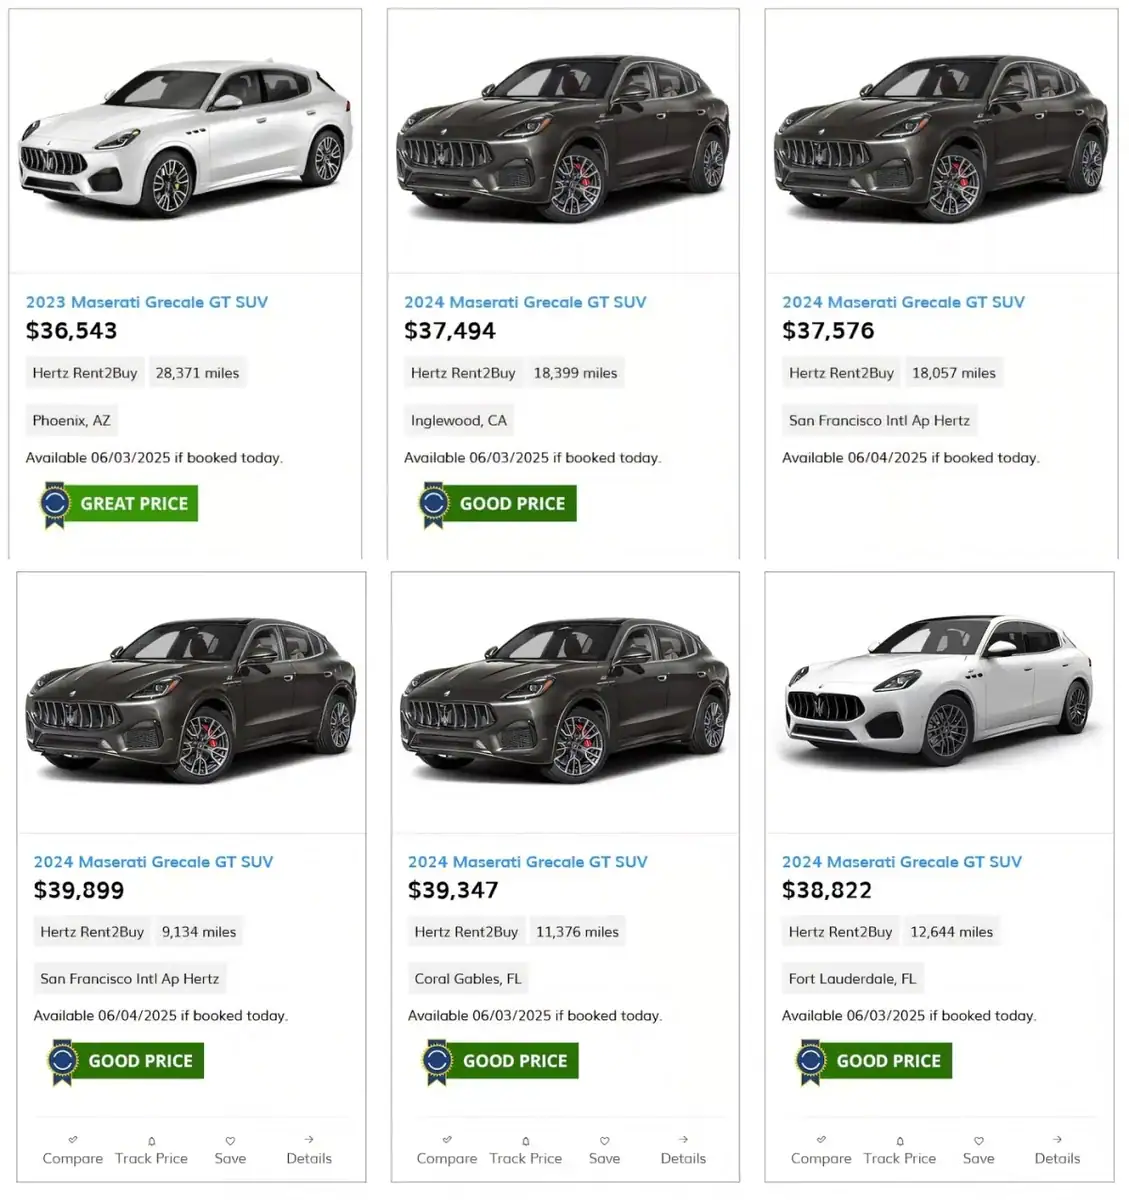Open Details arrow for the $39,899 listing
1129x1200 pixels.
pyautogui.click(x=309, y=1140)
